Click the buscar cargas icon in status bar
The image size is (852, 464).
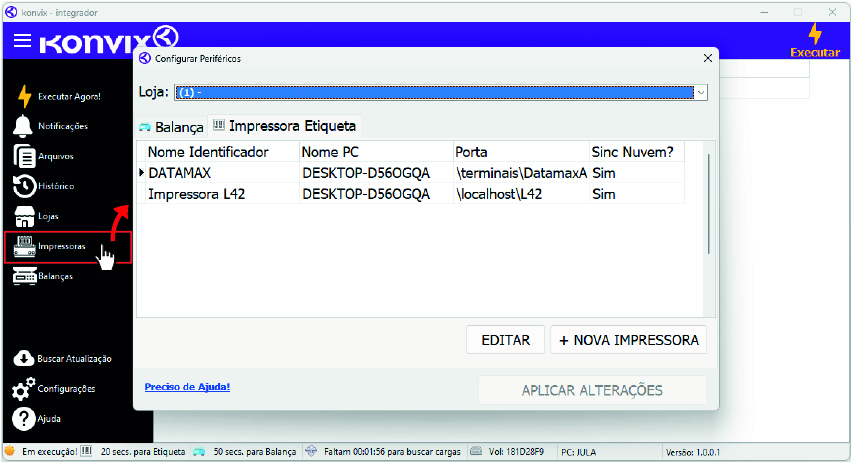(311, 451)
